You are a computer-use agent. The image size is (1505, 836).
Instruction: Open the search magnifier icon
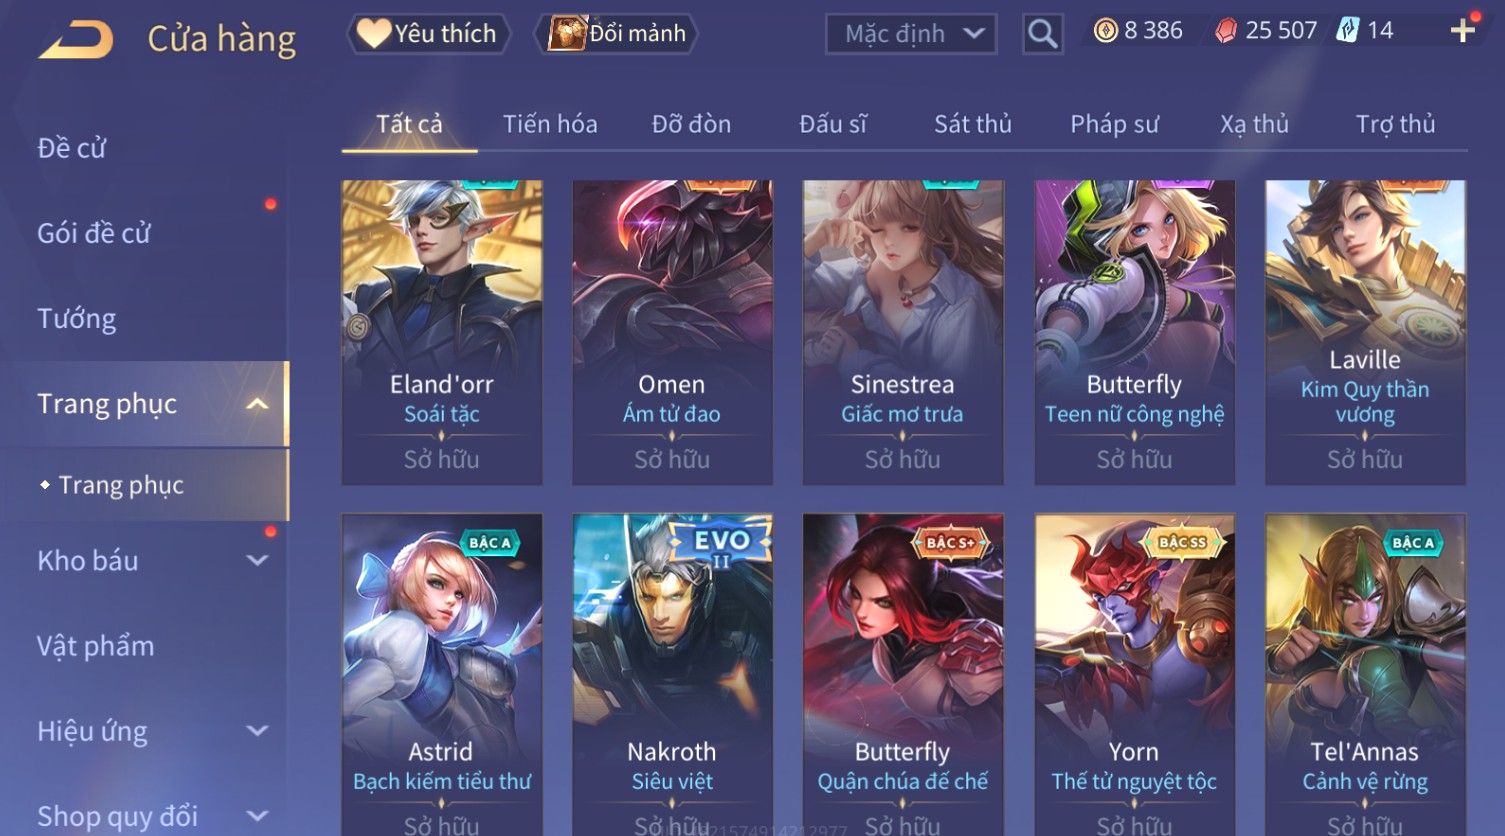pyautogui.click(x=1042, y=34)
